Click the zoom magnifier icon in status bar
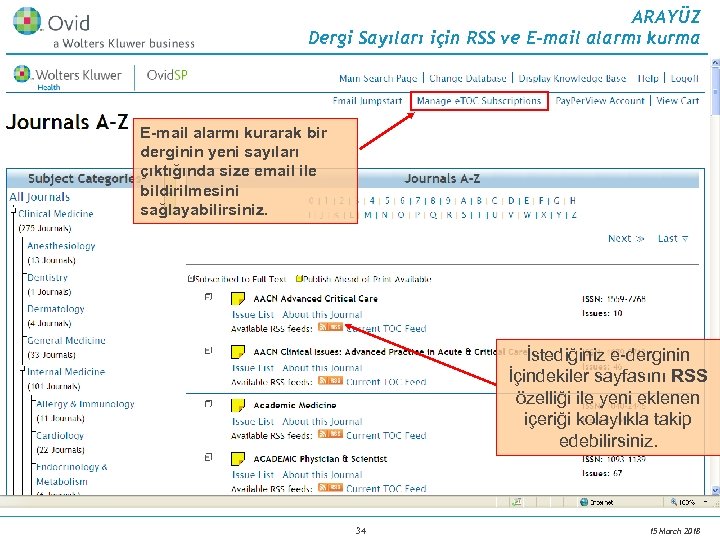 click(x=674, y=502)
